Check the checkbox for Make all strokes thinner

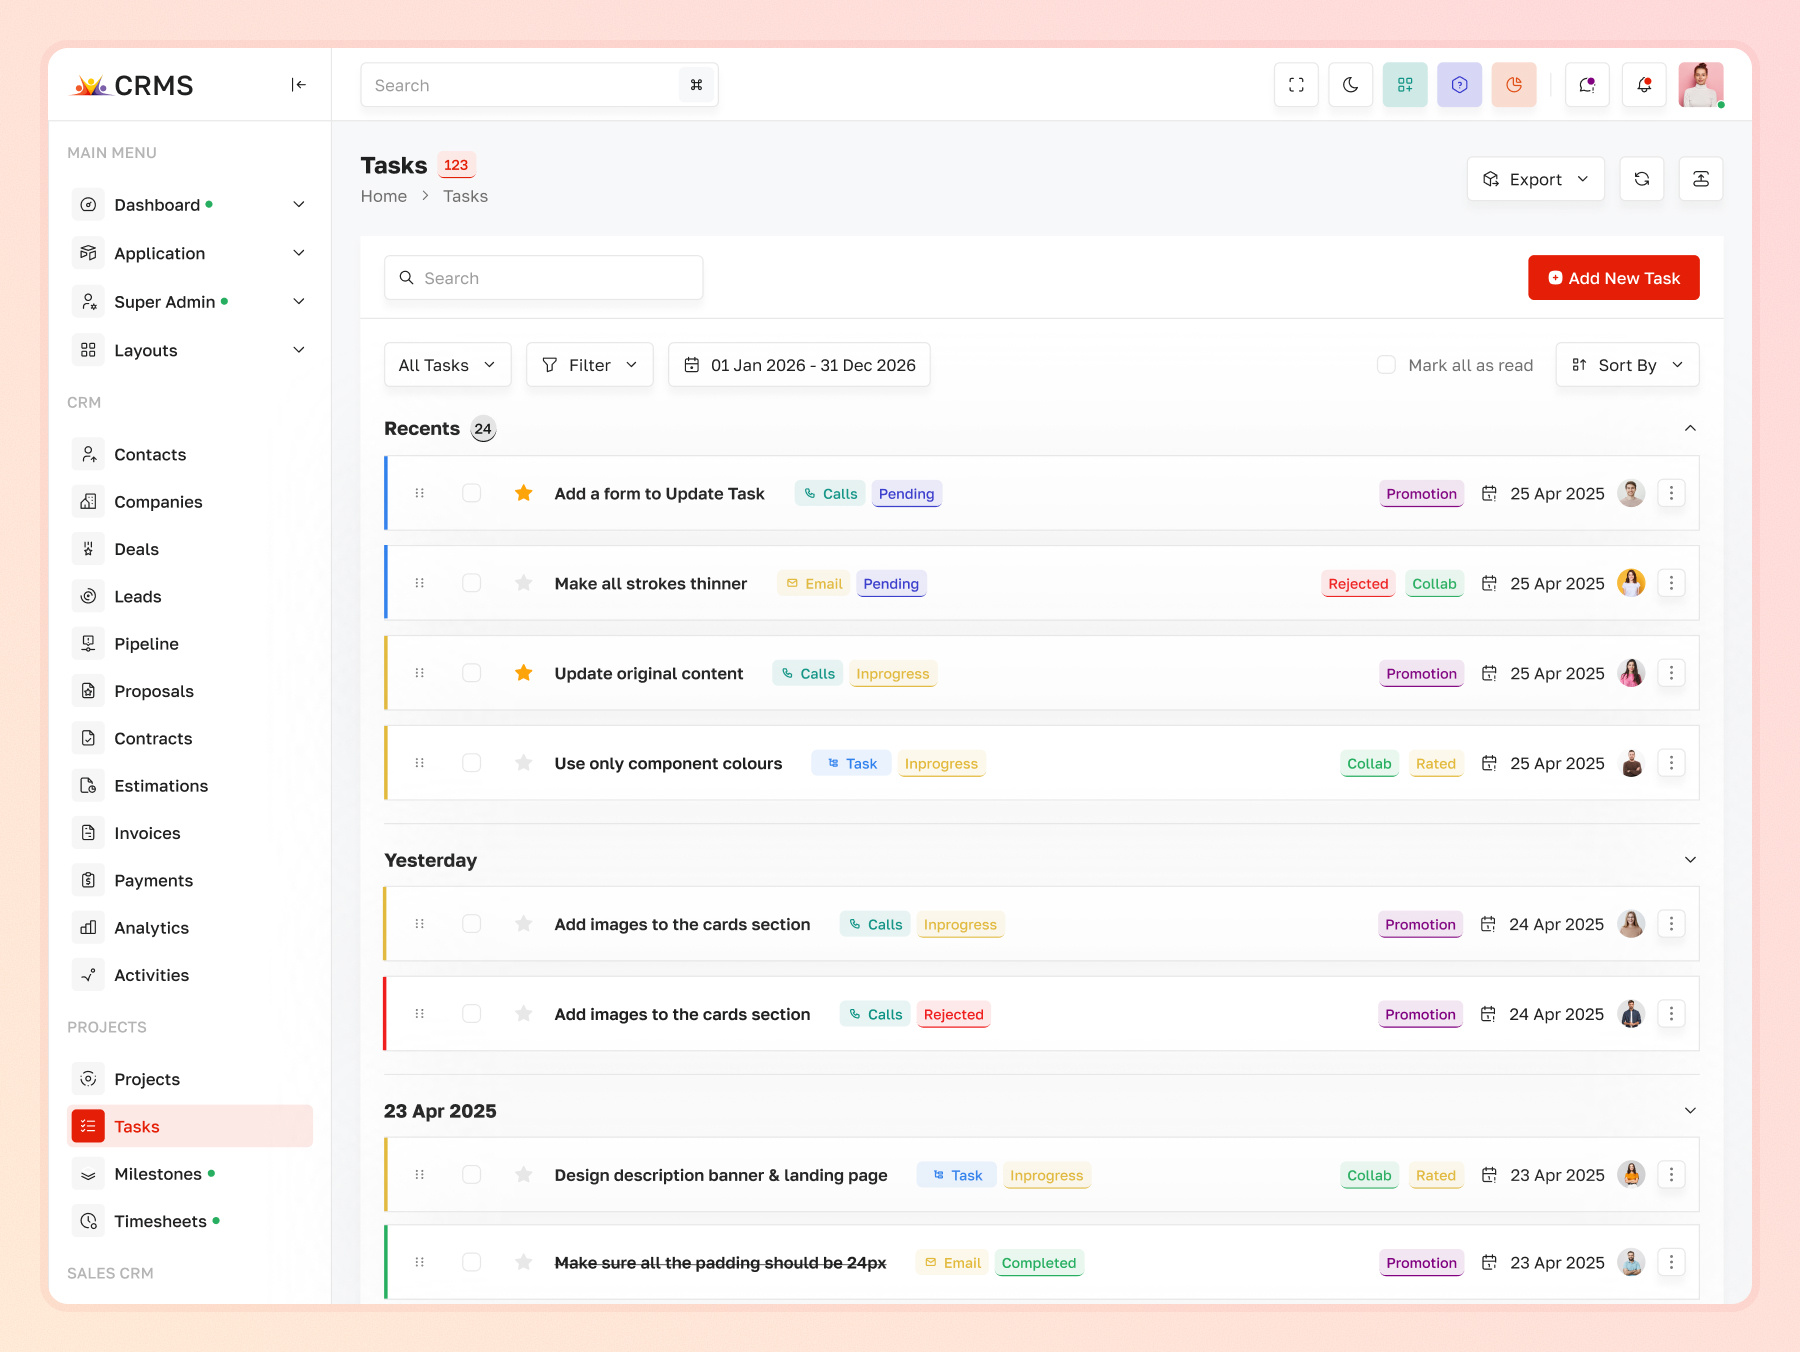[471, 583]
